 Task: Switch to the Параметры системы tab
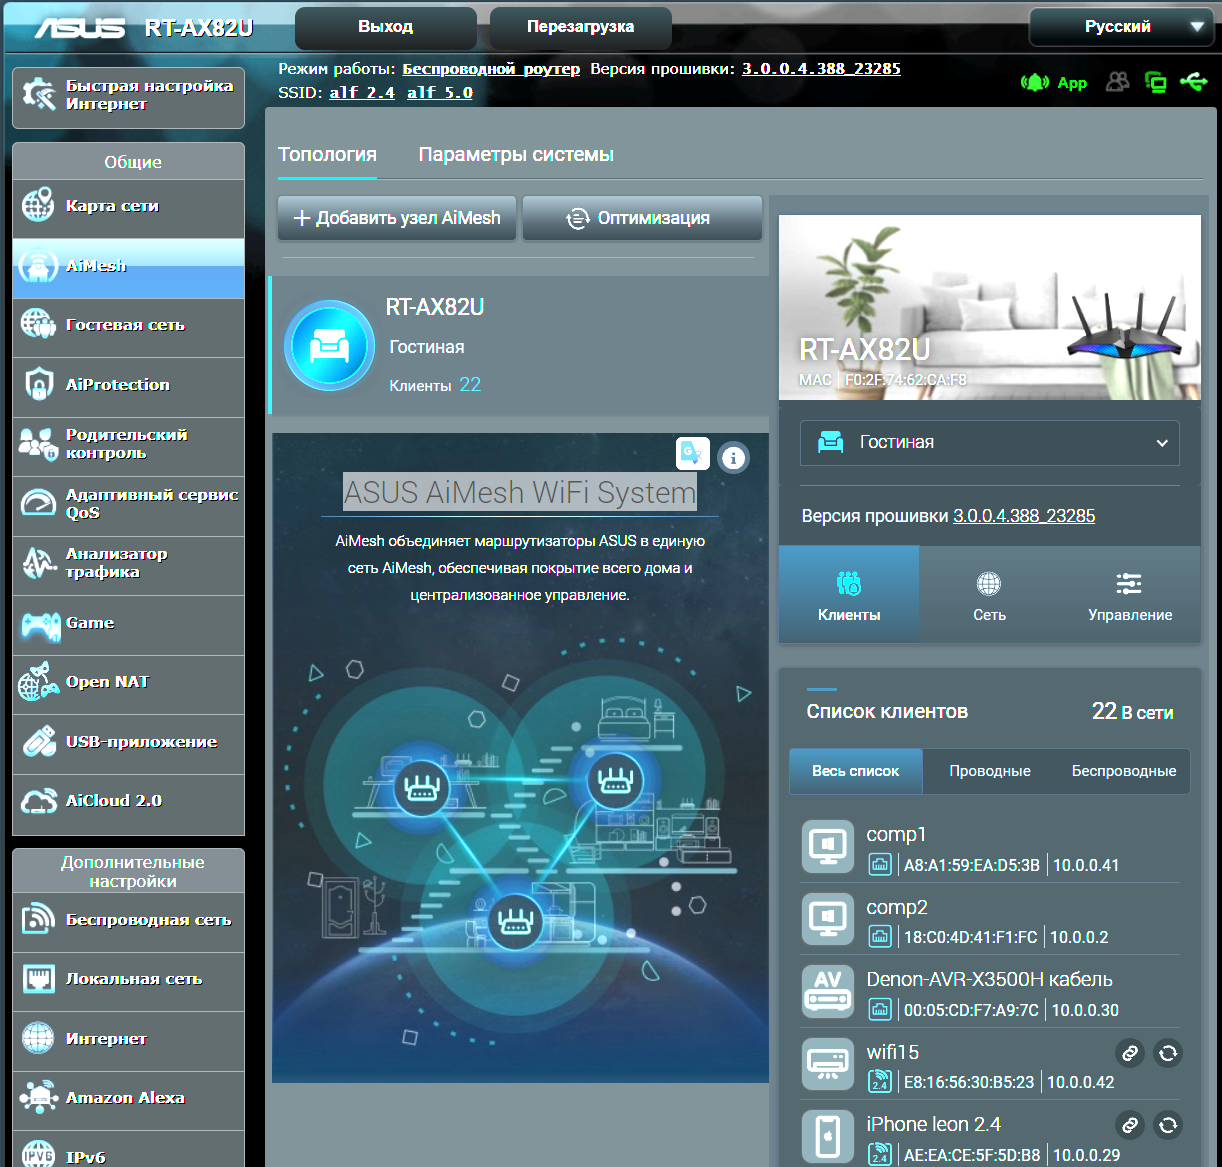click(x=516, y=155)
